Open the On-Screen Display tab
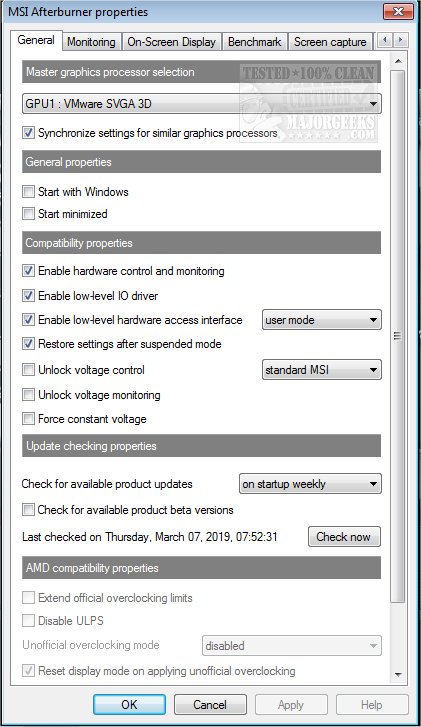Screen dimensions: 421x727 pyautogui.click(x=172, y=42)
